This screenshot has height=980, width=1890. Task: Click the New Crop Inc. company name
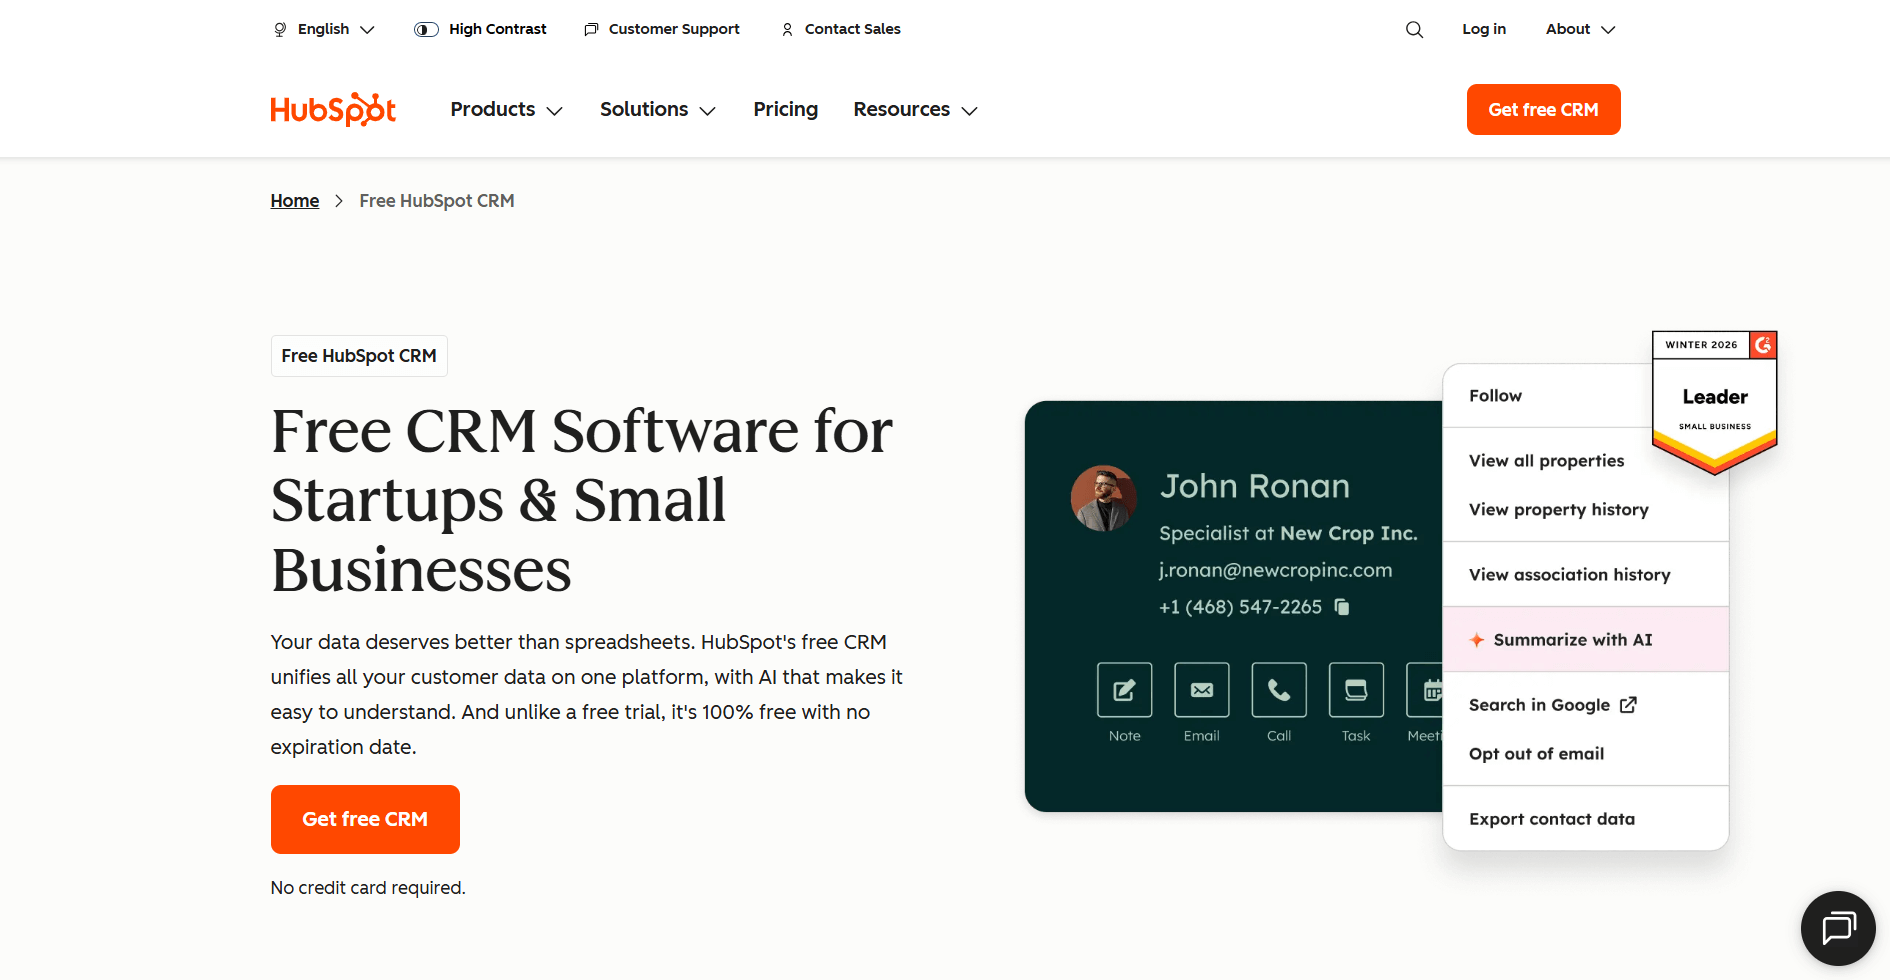coord(1349,534)
